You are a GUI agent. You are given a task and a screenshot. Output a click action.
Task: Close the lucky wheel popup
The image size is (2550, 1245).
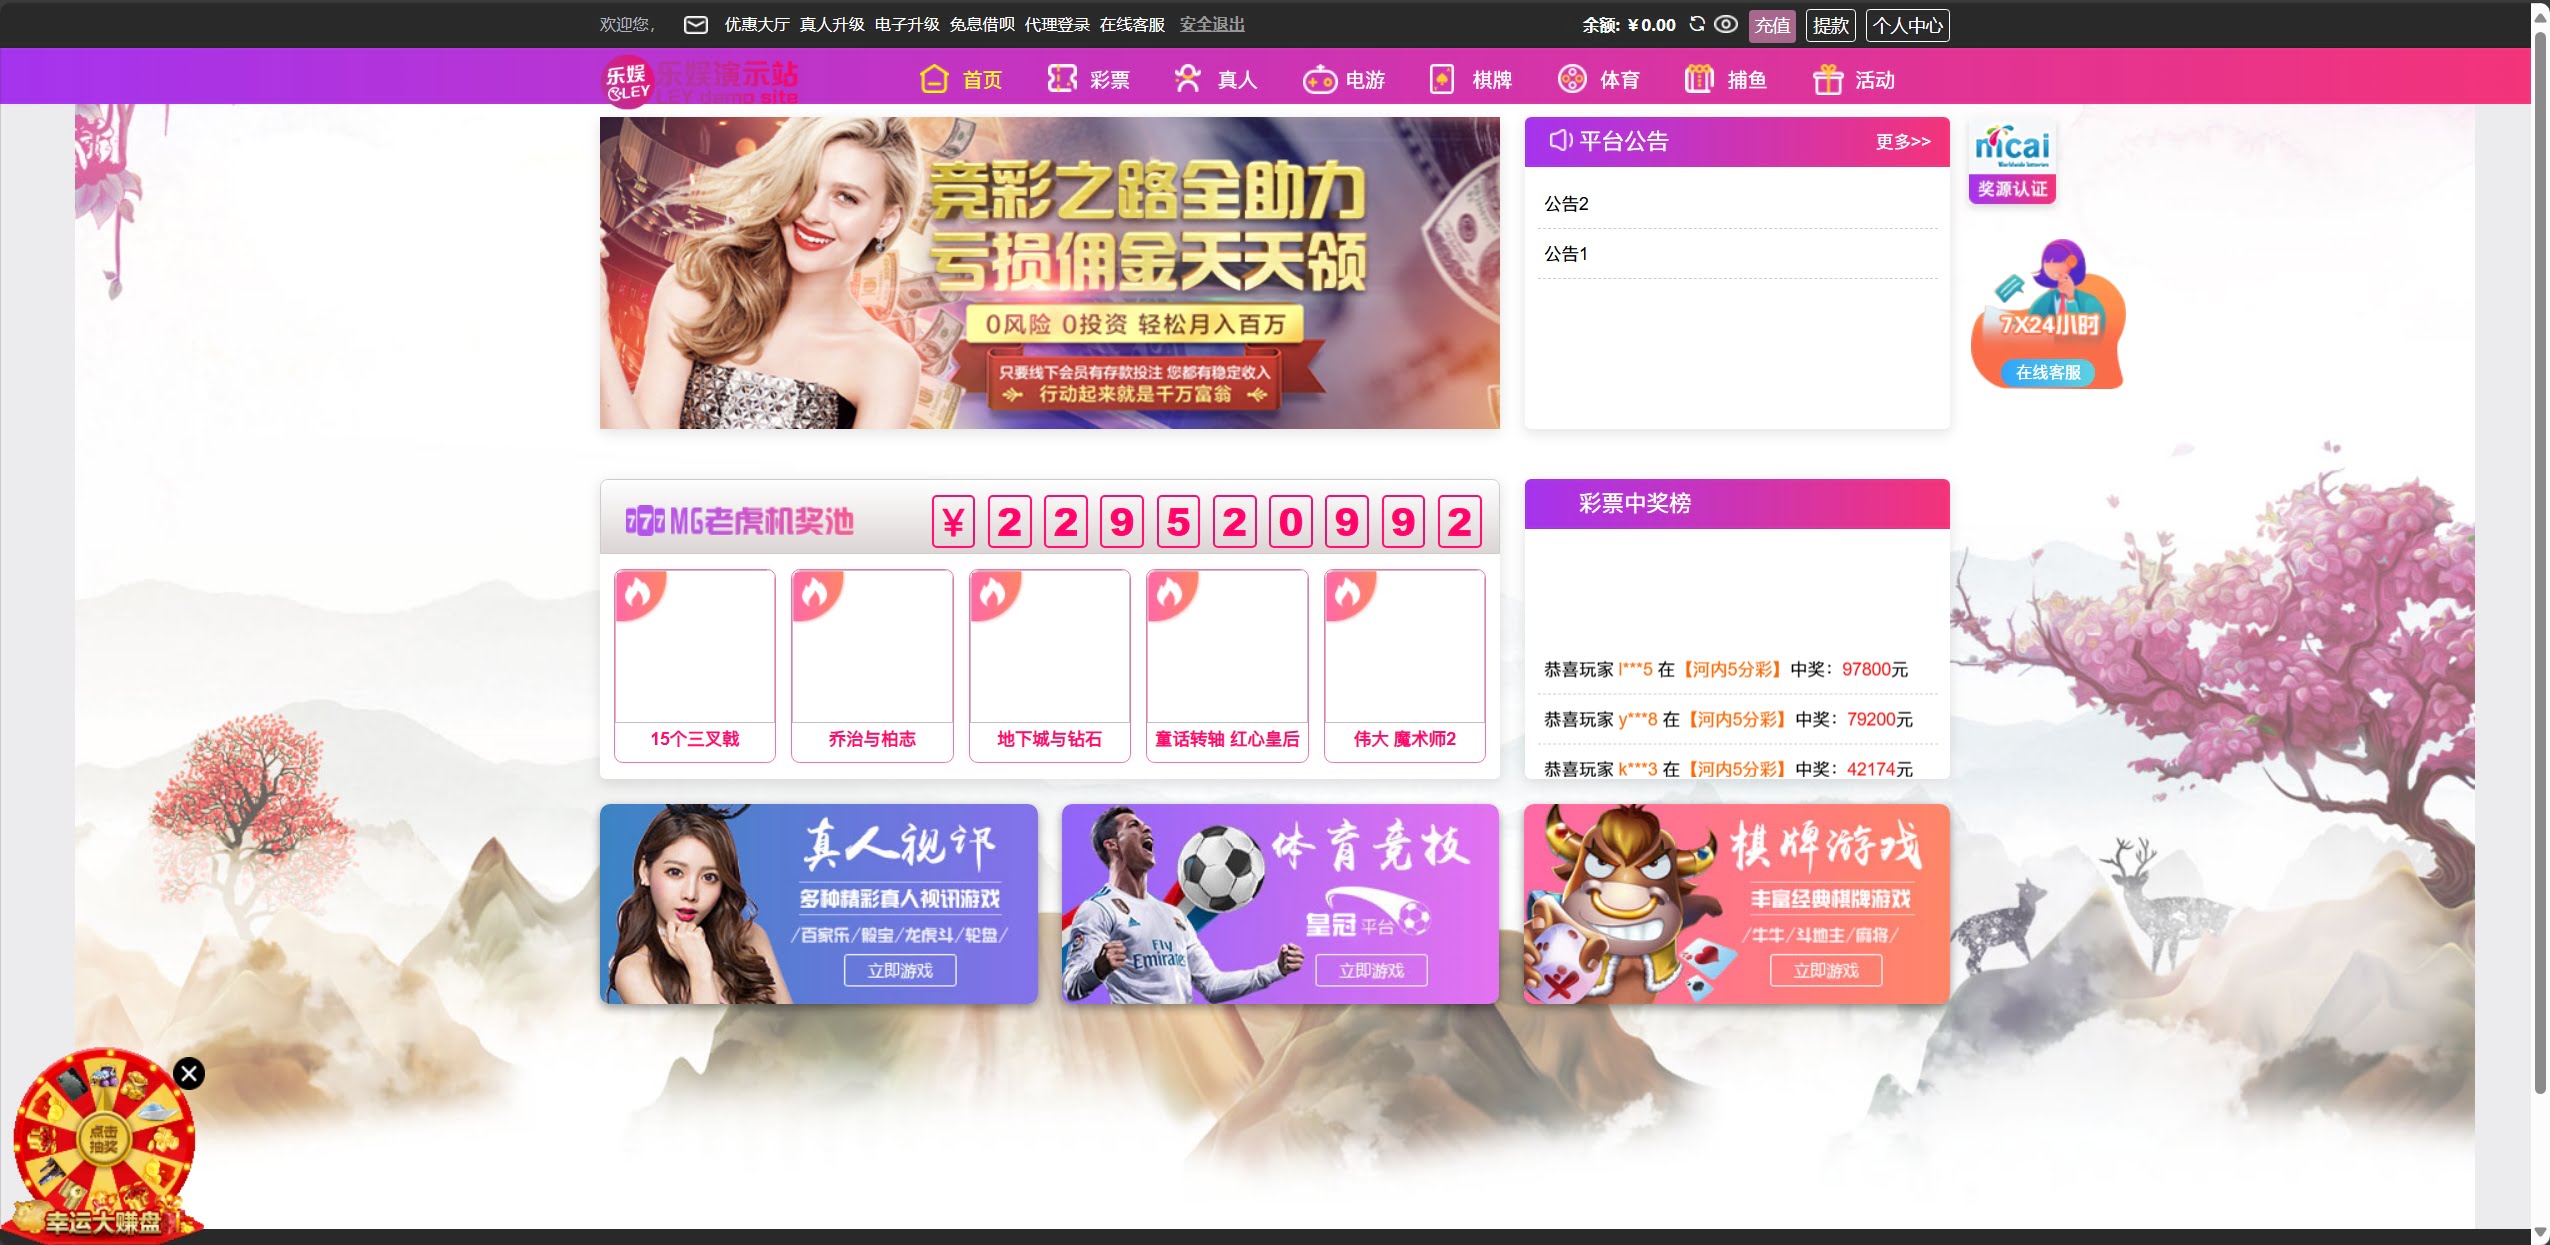[189, 1073]
